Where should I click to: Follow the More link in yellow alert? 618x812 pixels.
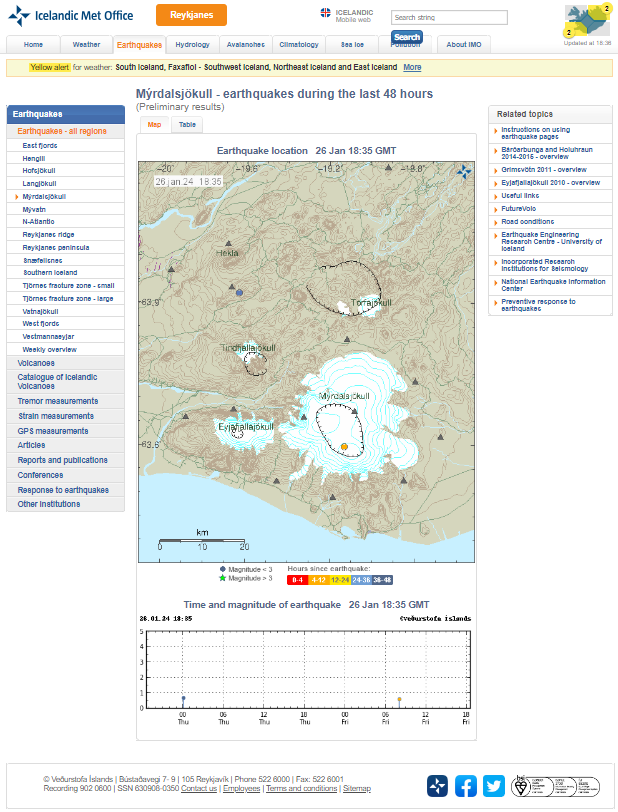412,67
